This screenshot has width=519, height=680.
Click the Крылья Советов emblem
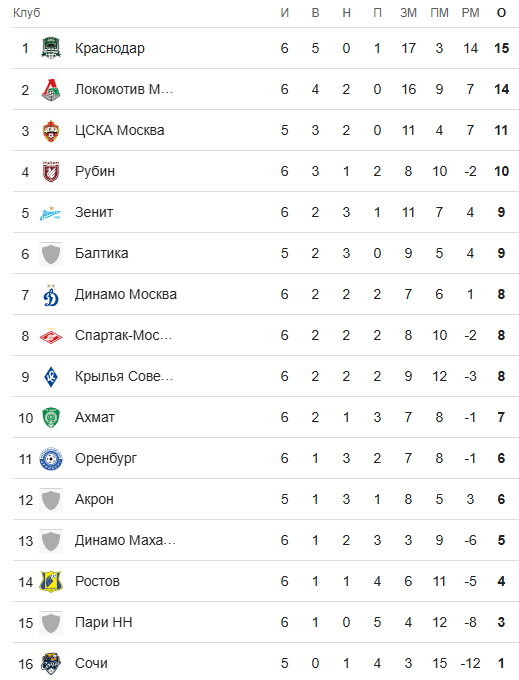pos(51,376)
